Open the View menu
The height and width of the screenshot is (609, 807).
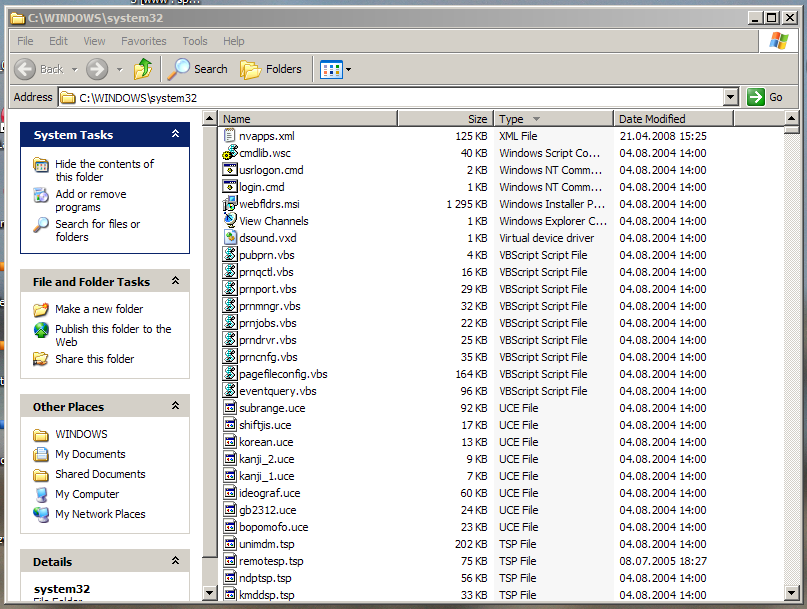(94, 41)
